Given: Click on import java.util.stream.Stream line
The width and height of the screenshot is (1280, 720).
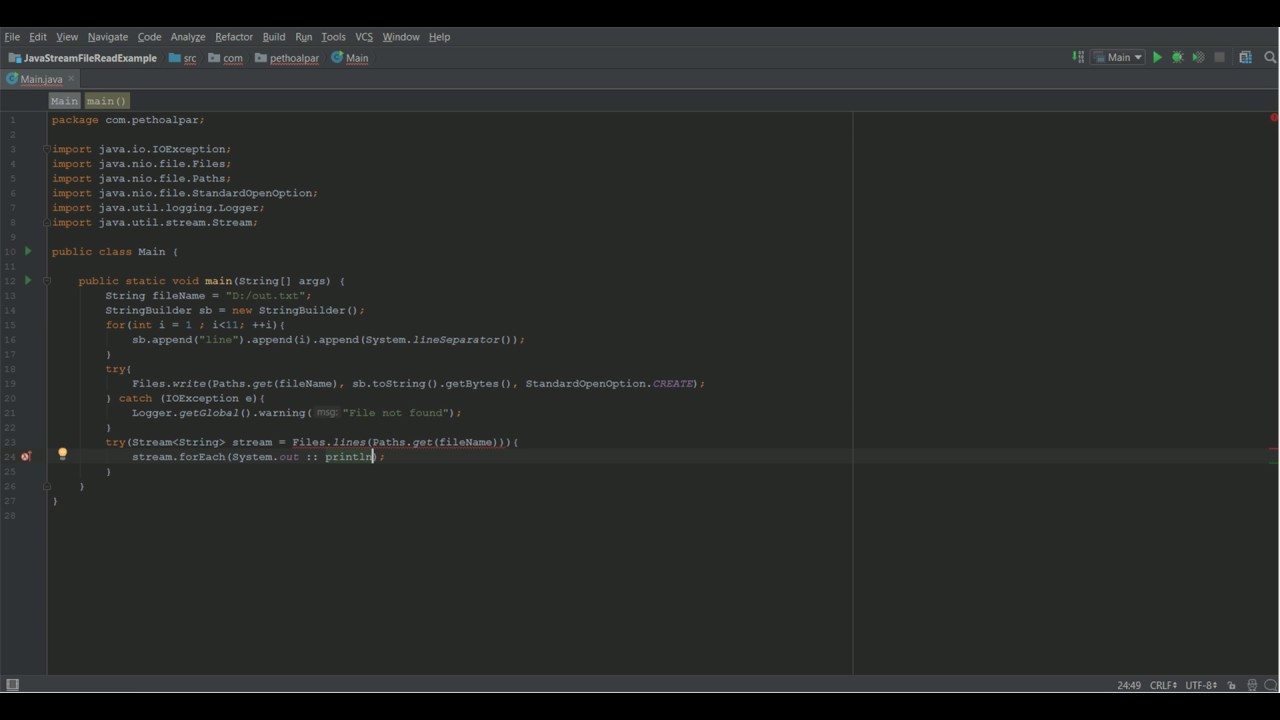Looking at the screenshot, I should pos(155,223).
